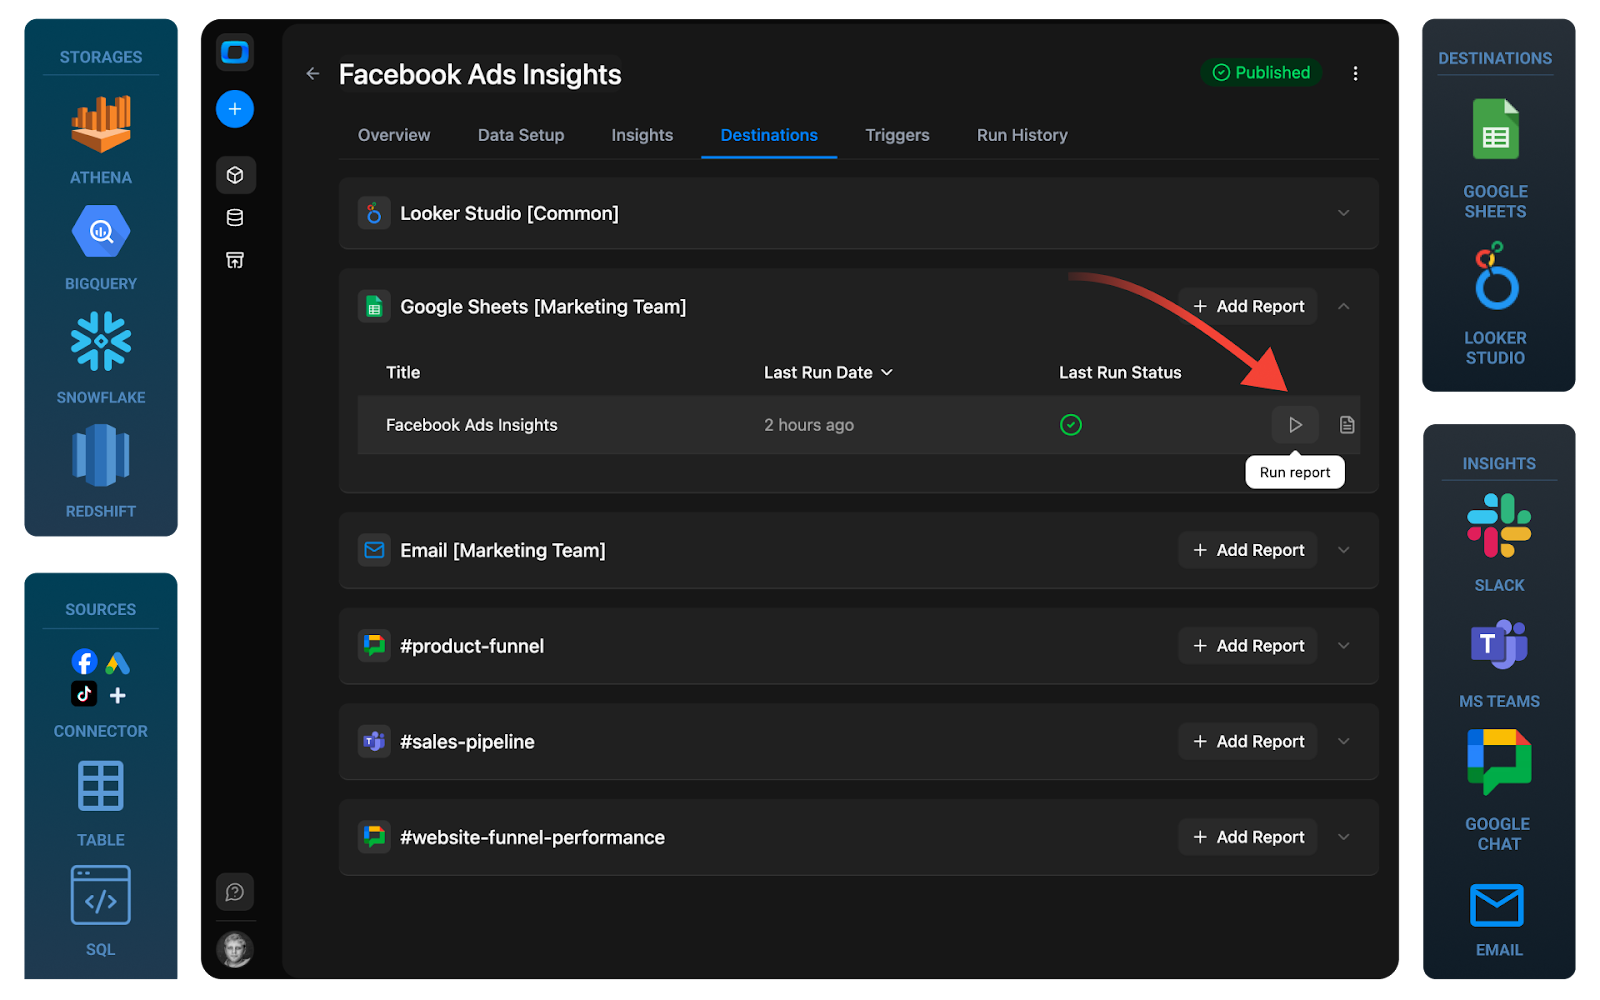The image size is (1600, 1000).
Task: Sort by Last Run Date column
Action: 828,372
